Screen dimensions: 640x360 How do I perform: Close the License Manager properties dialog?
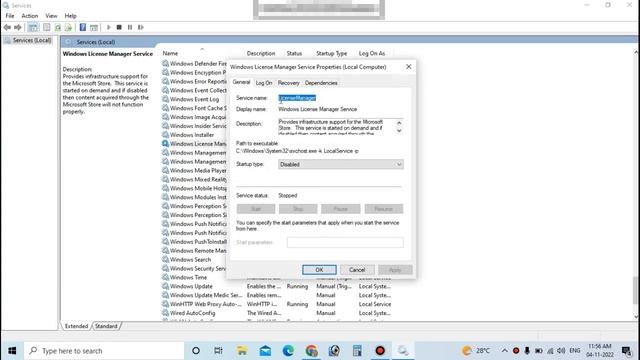click(409, 67)
